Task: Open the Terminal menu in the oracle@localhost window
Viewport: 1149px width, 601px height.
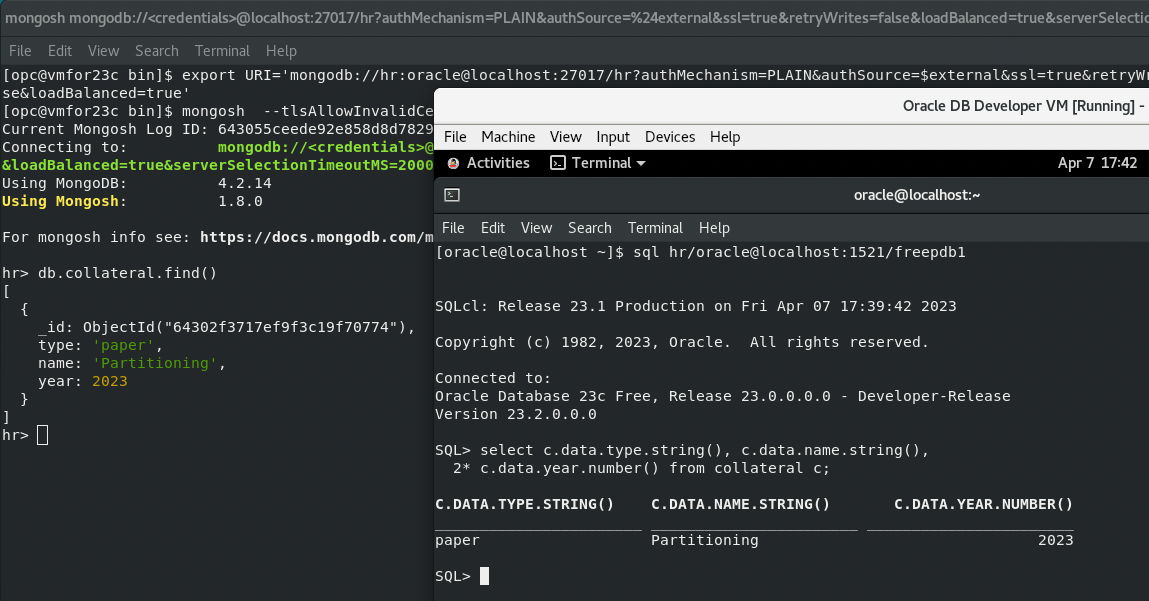Action: [x=655, y=228]
